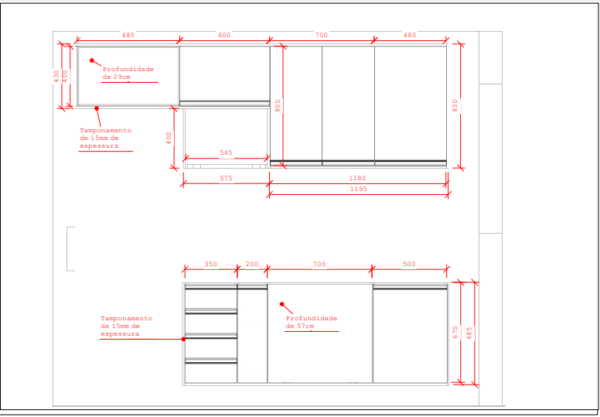Select the 1195 overall dimension label
Screen dimensions: 600x417
coord(357,189)
